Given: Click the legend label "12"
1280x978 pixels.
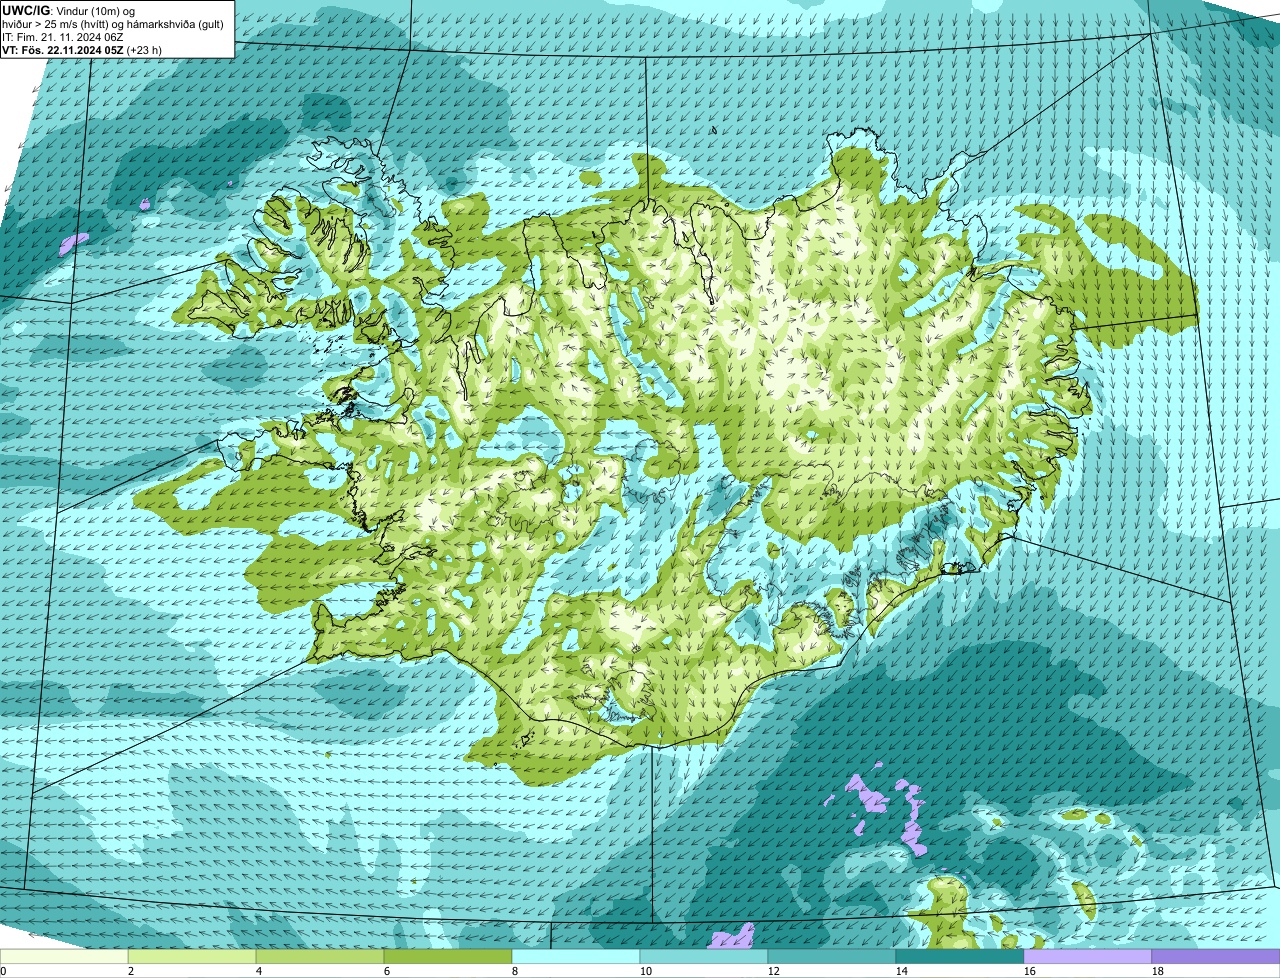Looking at the screenshot, I should 774,971.
